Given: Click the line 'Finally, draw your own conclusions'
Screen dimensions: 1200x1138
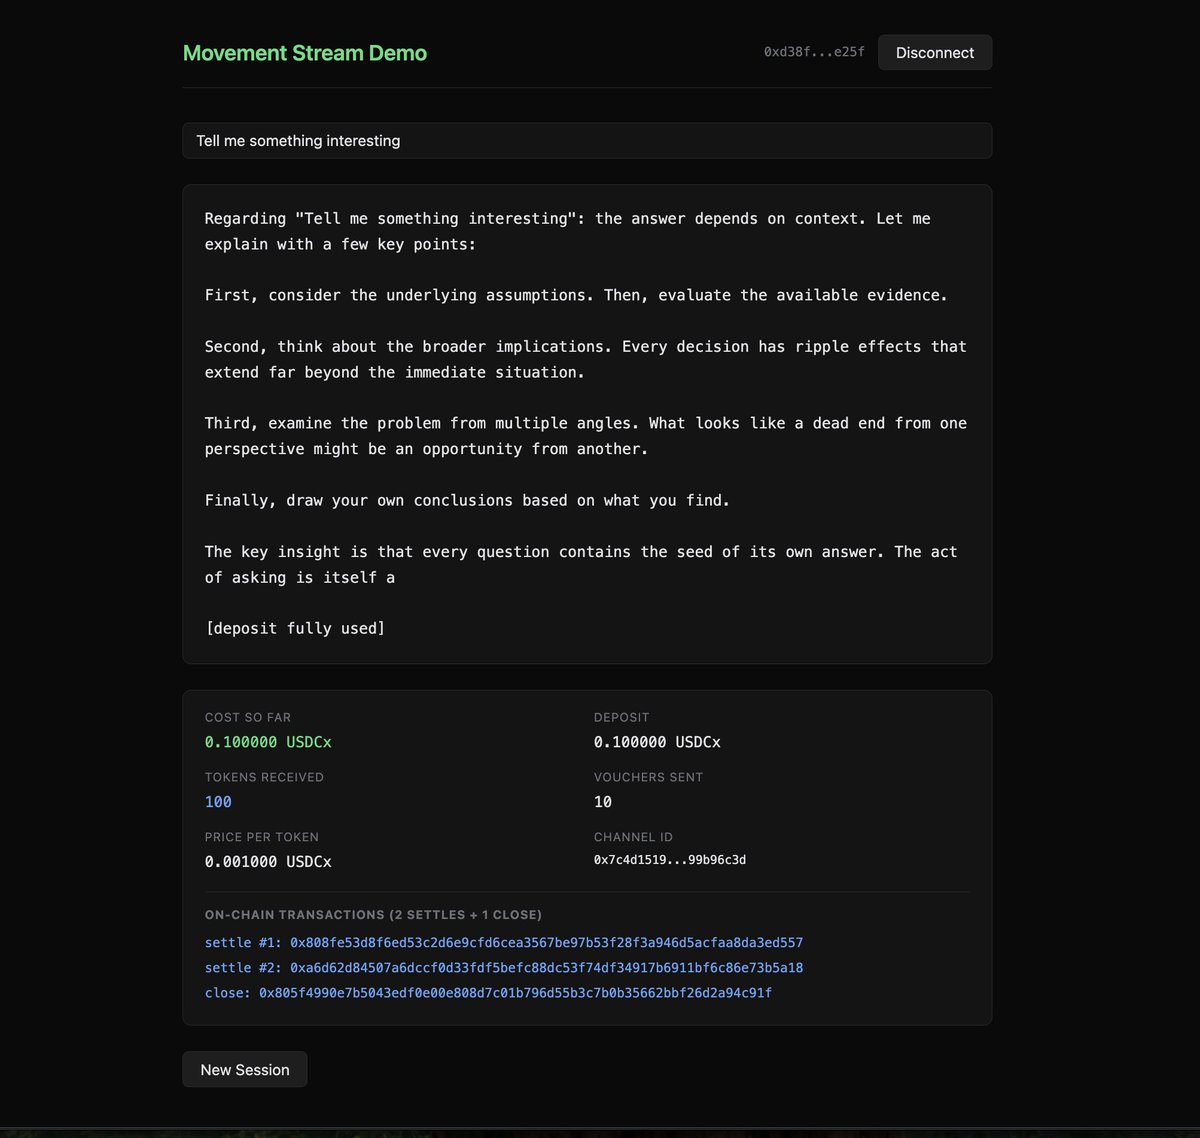Looking at the screenshot, I should 467,500.
